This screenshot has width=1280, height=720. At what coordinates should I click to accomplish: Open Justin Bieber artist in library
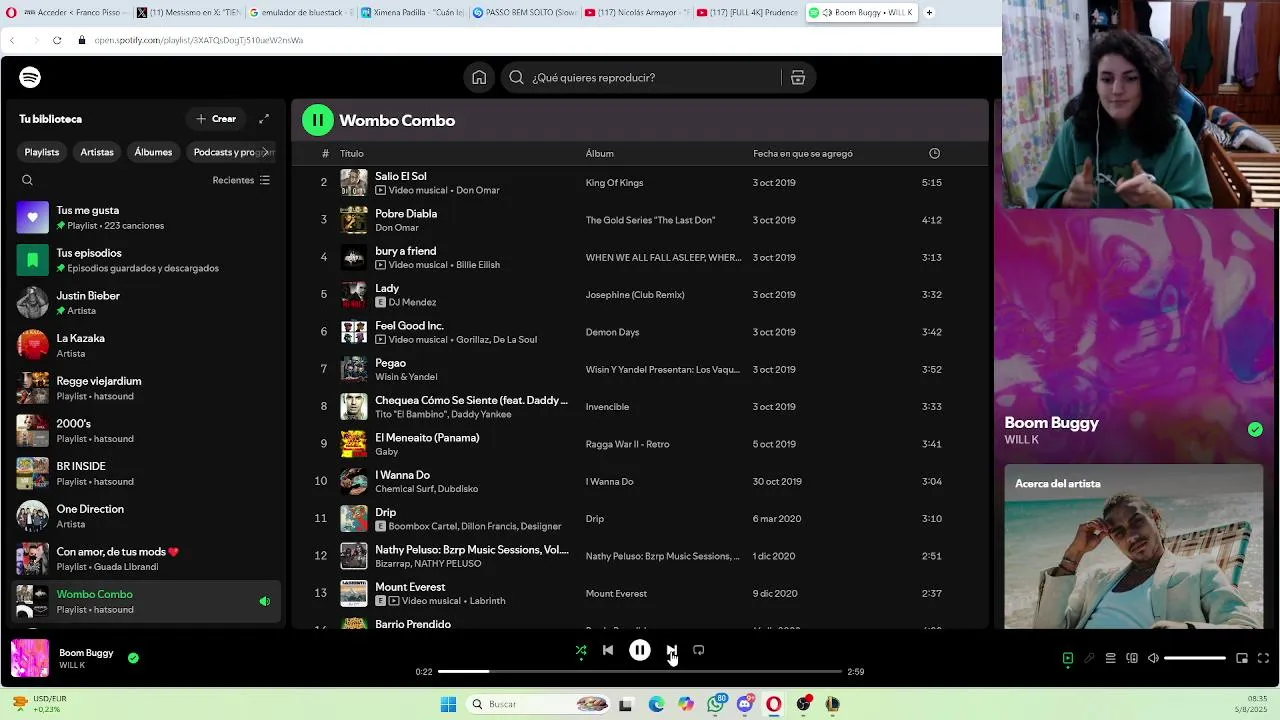(x=145, y=303)
